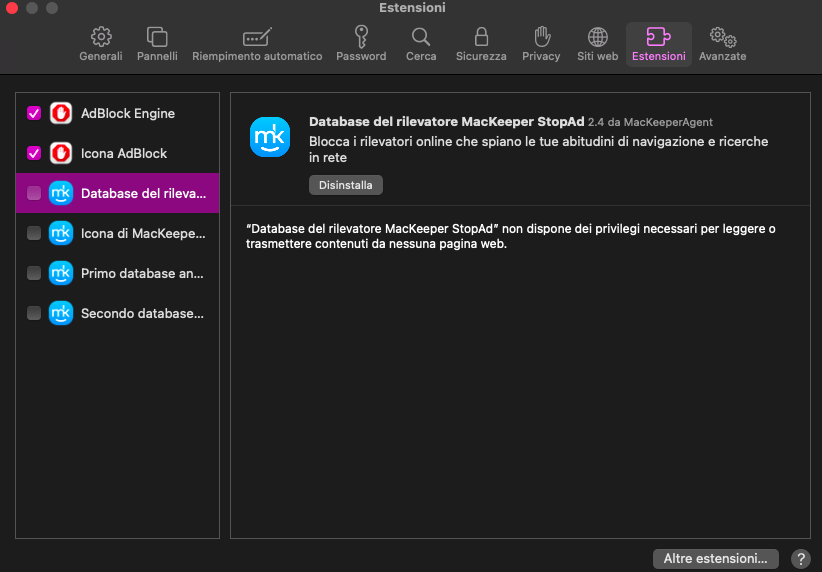The height and width of the screenshot is (572, 822).
Task: Switch to Sicurezza settings
Action: 481,45
